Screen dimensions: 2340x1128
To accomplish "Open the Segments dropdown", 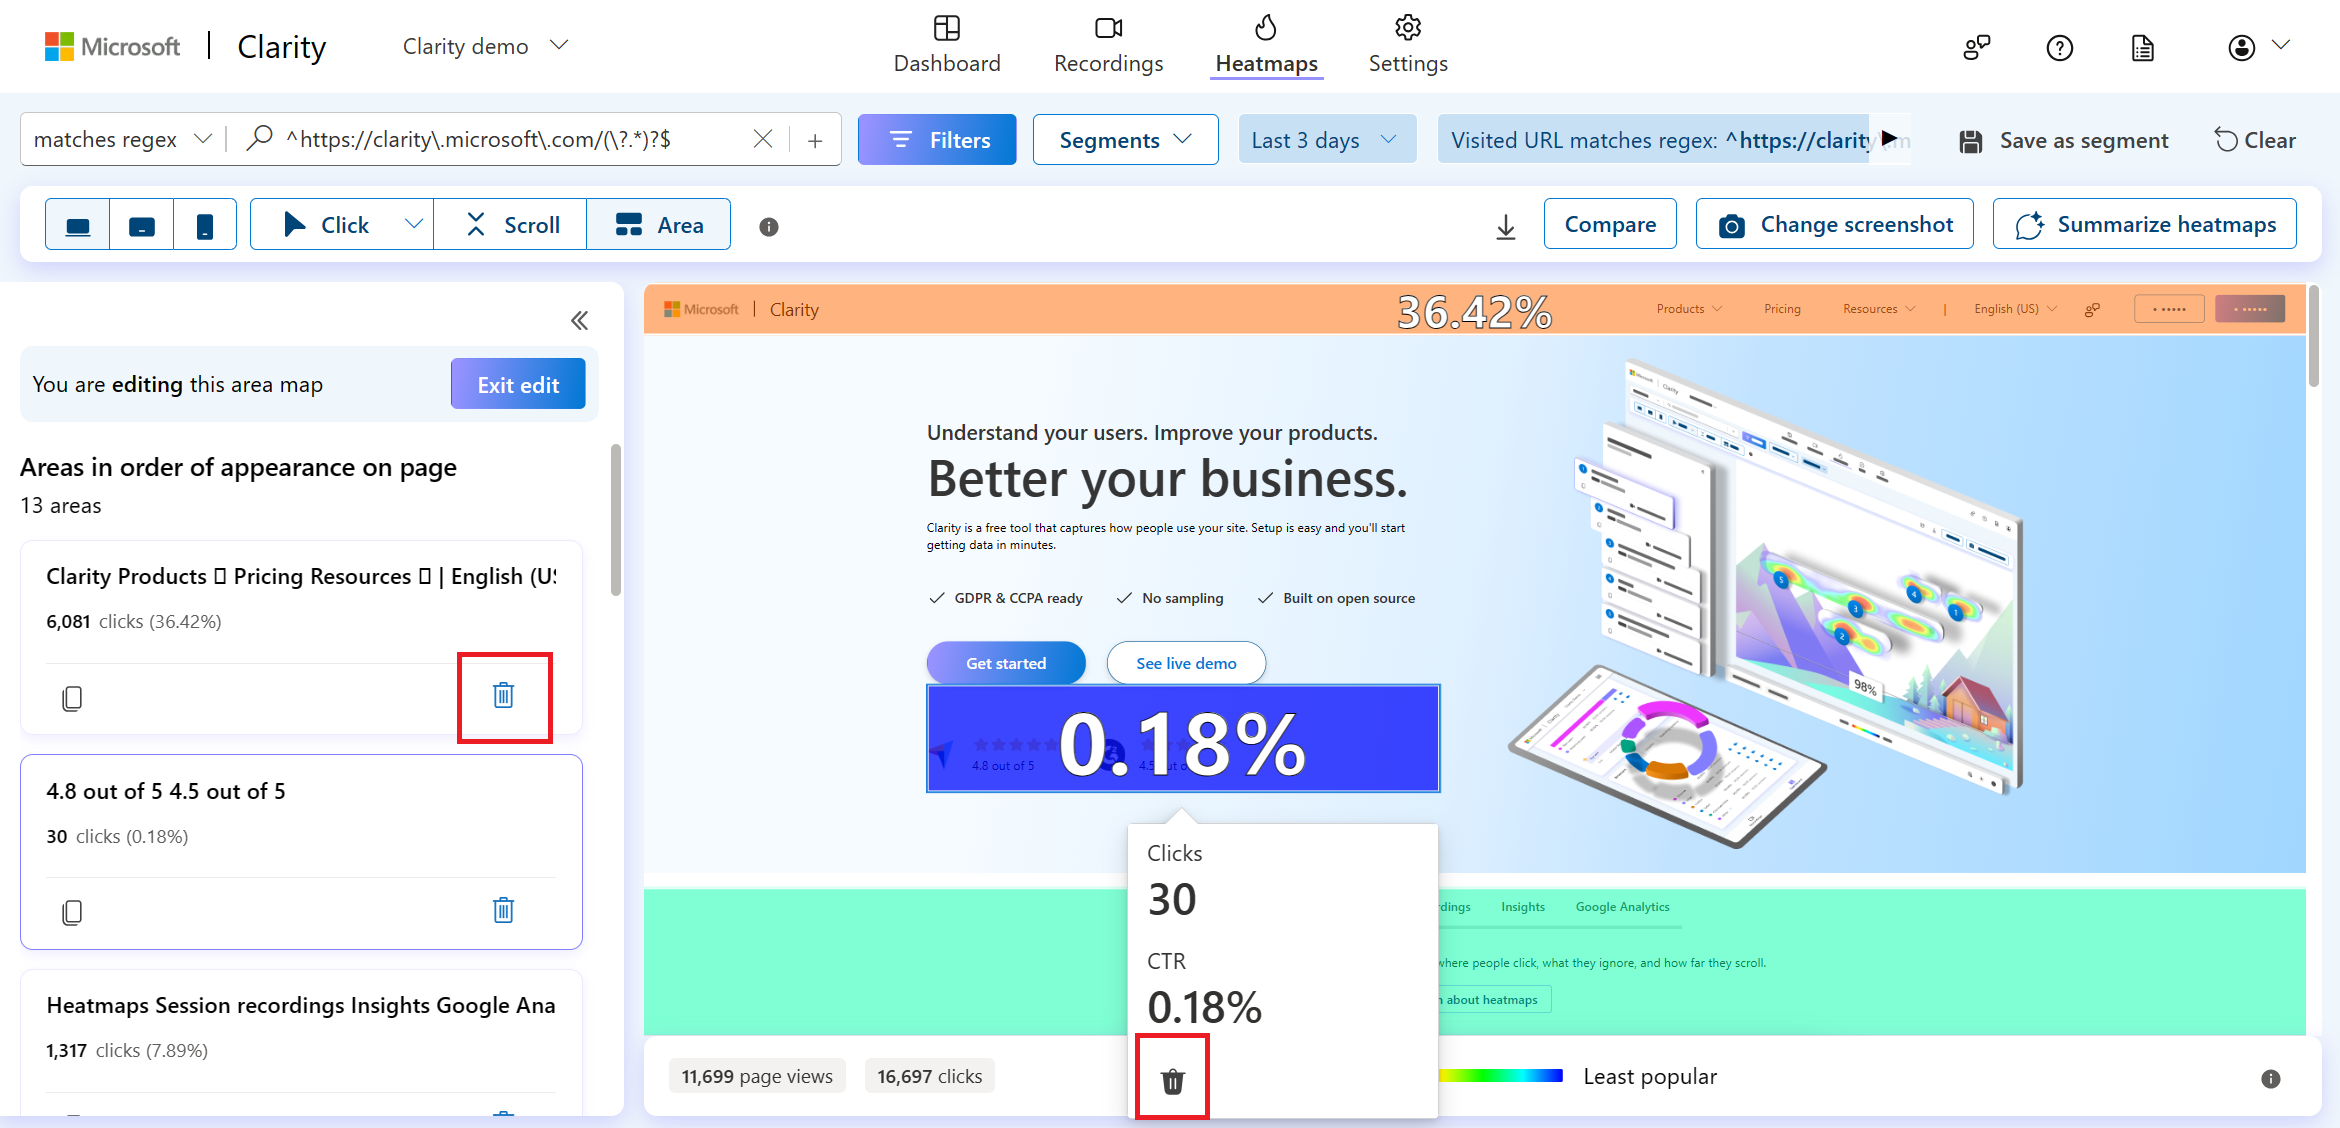I will (1125, 140).
